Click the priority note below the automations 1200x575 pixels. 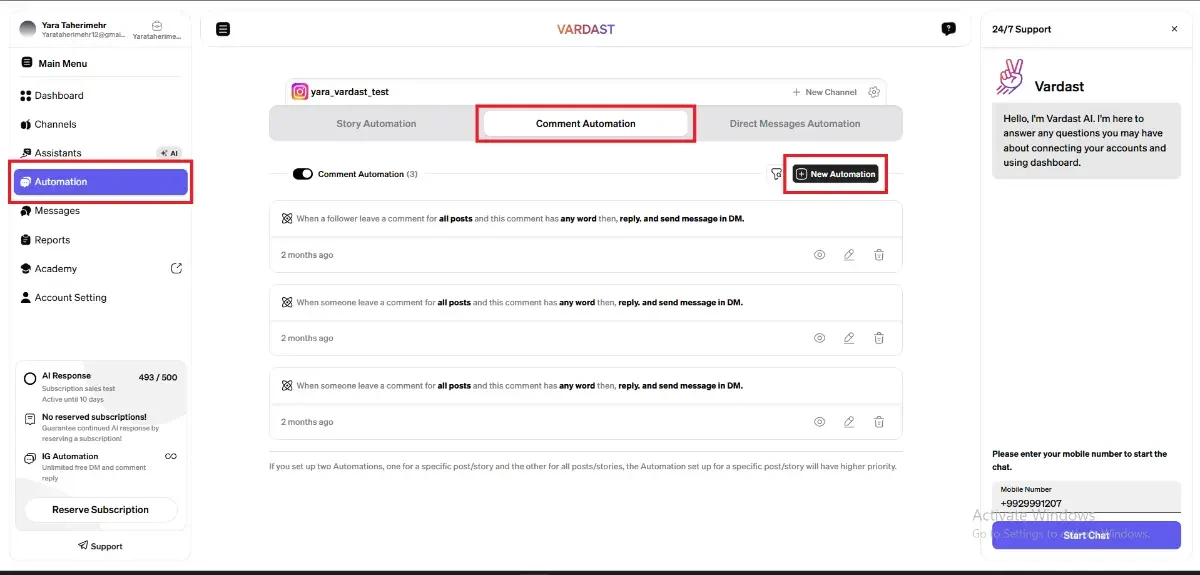tap(583, 466)
